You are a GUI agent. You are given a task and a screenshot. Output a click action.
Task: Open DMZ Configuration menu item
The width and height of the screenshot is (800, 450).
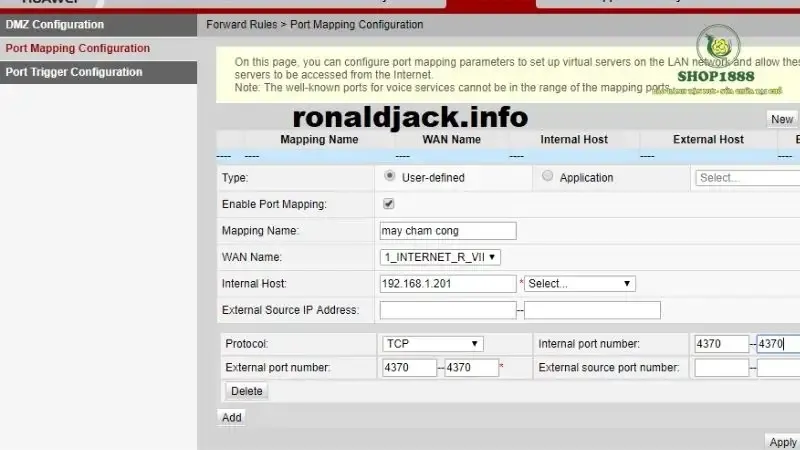pos(54,24)
